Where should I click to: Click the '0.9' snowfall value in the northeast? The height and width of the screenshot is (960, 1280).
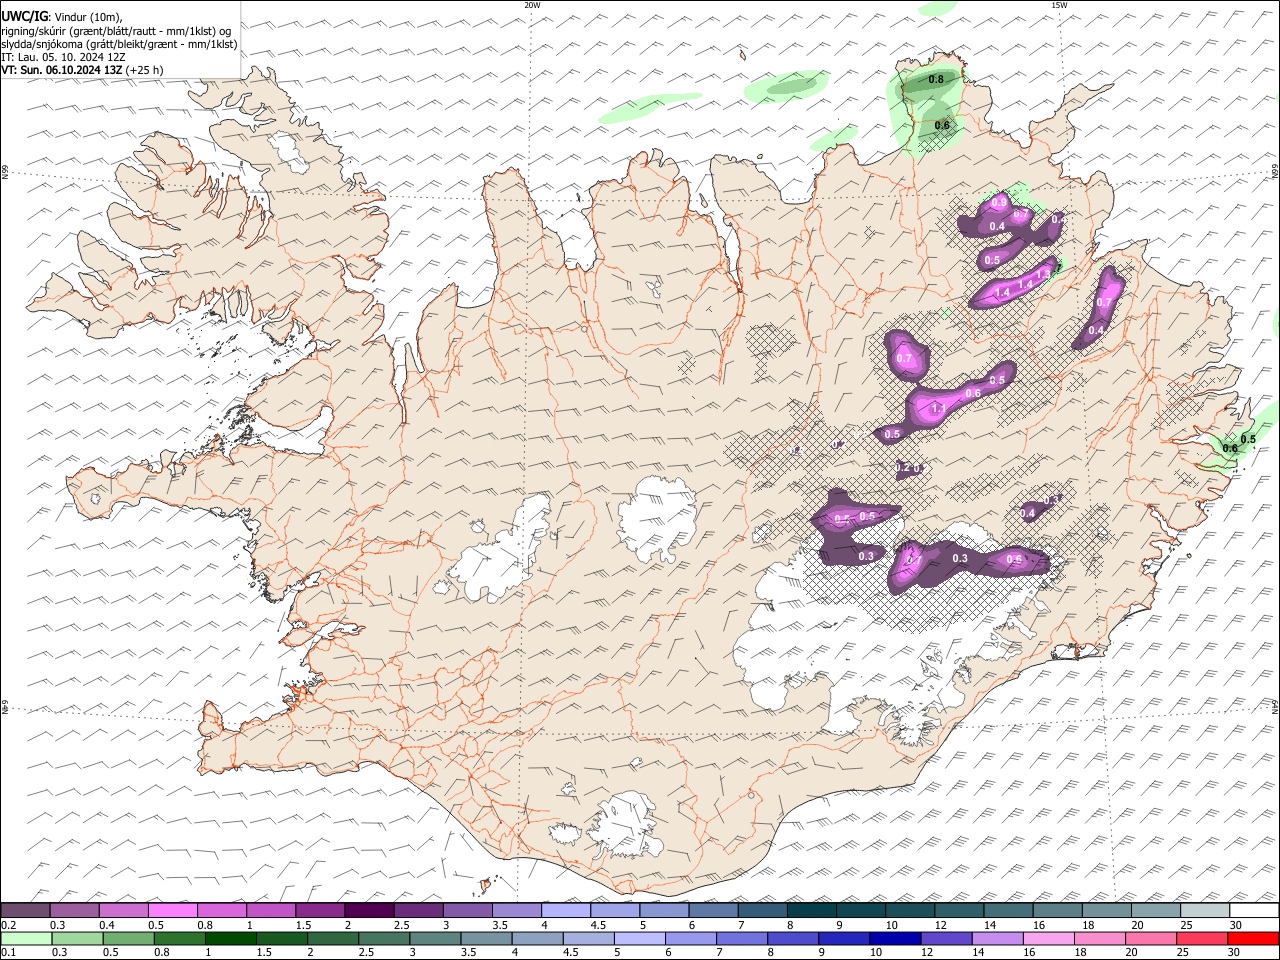(x=998, y=204)
